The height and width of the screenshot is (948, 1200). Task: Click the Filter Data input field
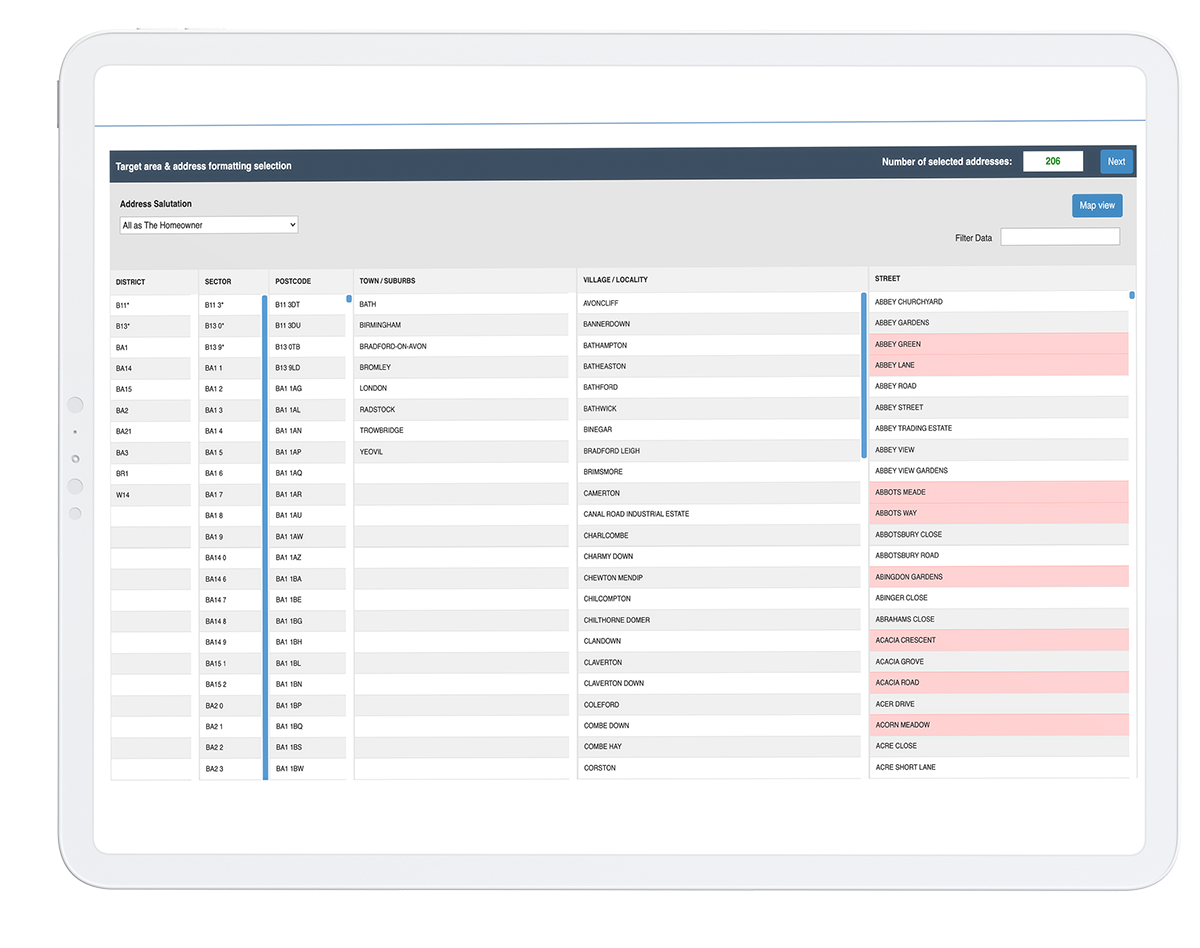(1059, 237)
